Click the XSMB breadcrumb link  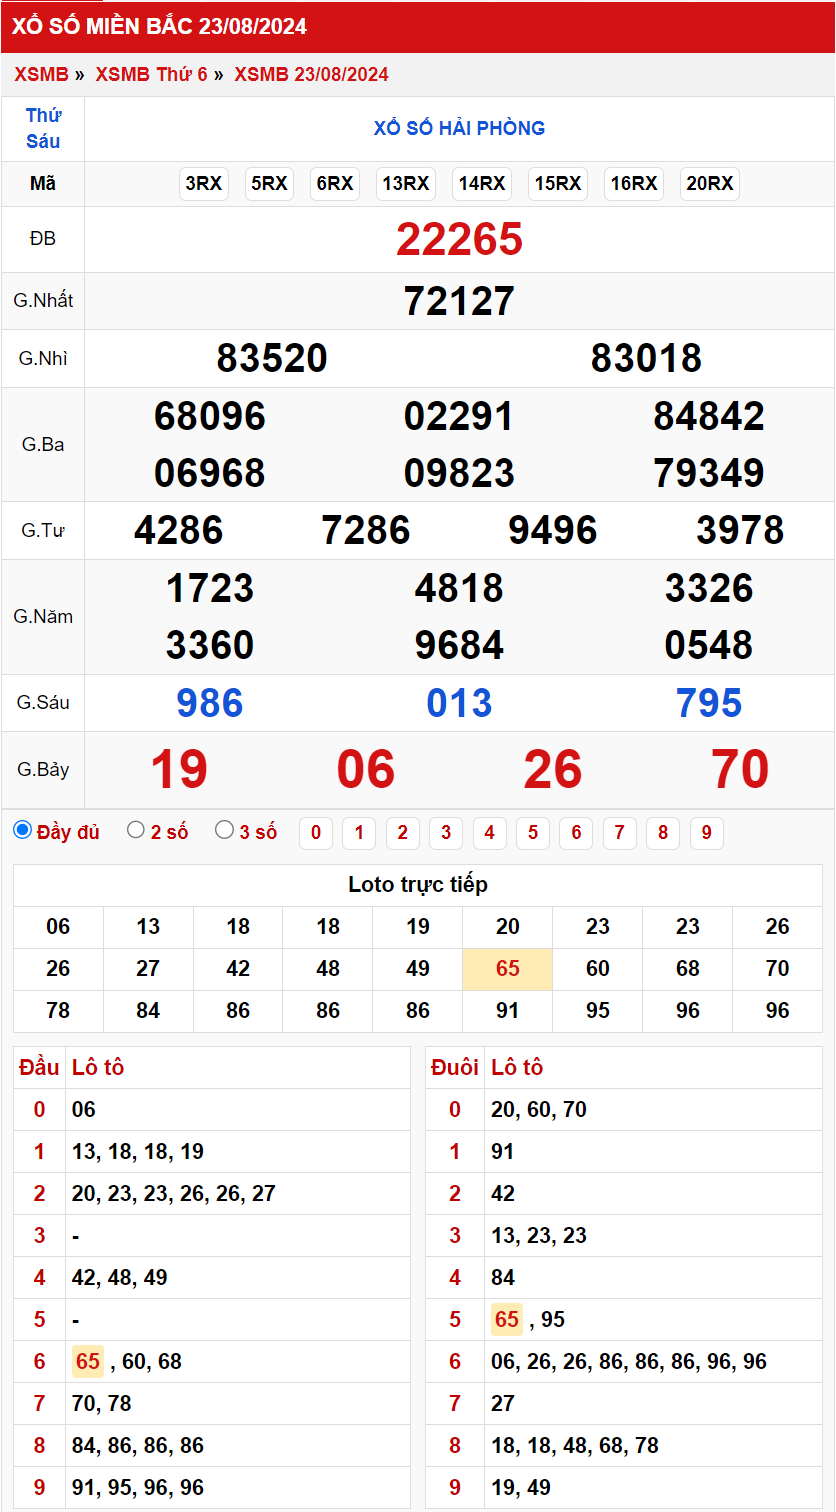(x=41, y=75)
